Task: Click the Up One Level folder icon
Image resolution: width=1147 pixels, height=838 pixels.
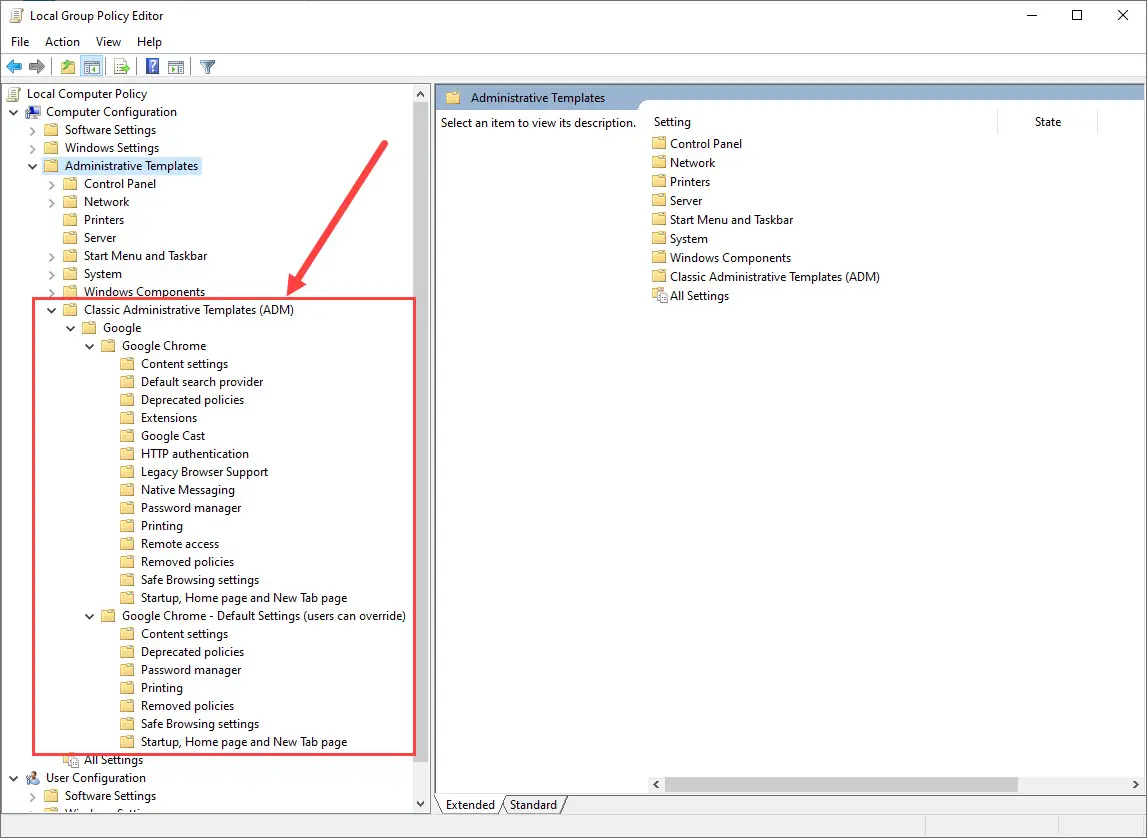Action: pyautogui.click(x=68, y=67)
